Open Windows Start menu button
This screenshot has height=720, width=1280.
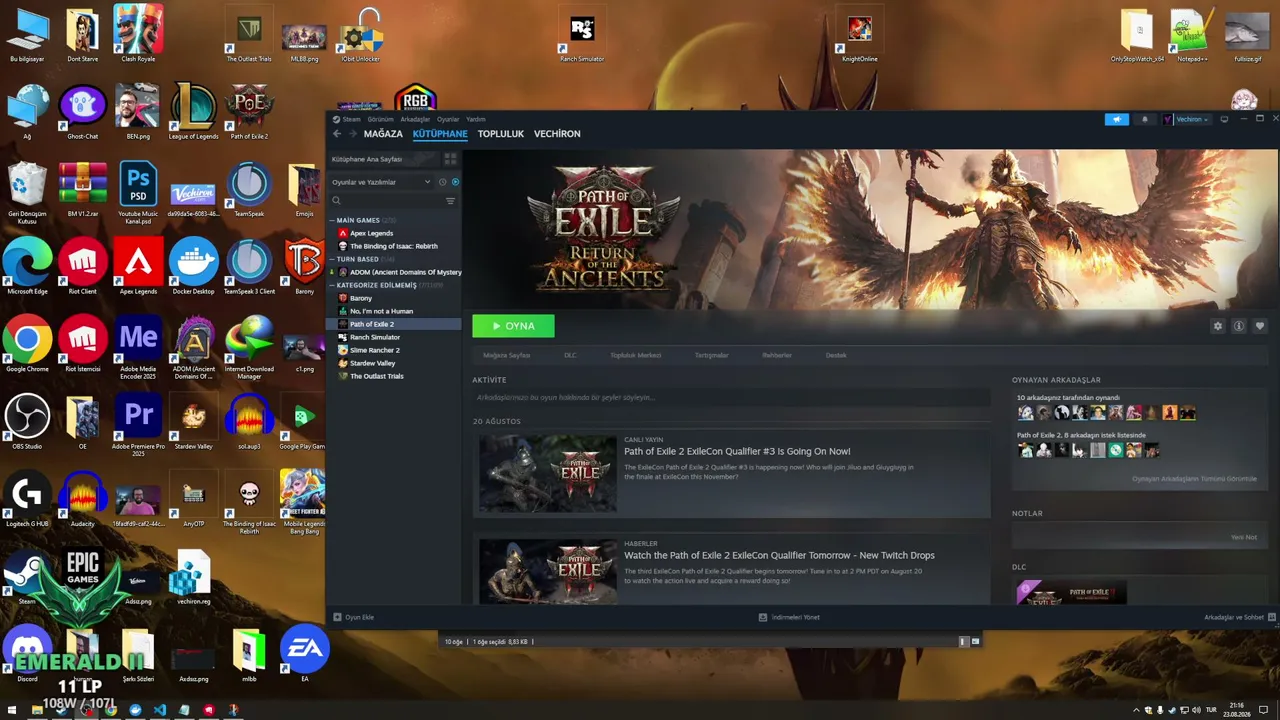point(12,710)
